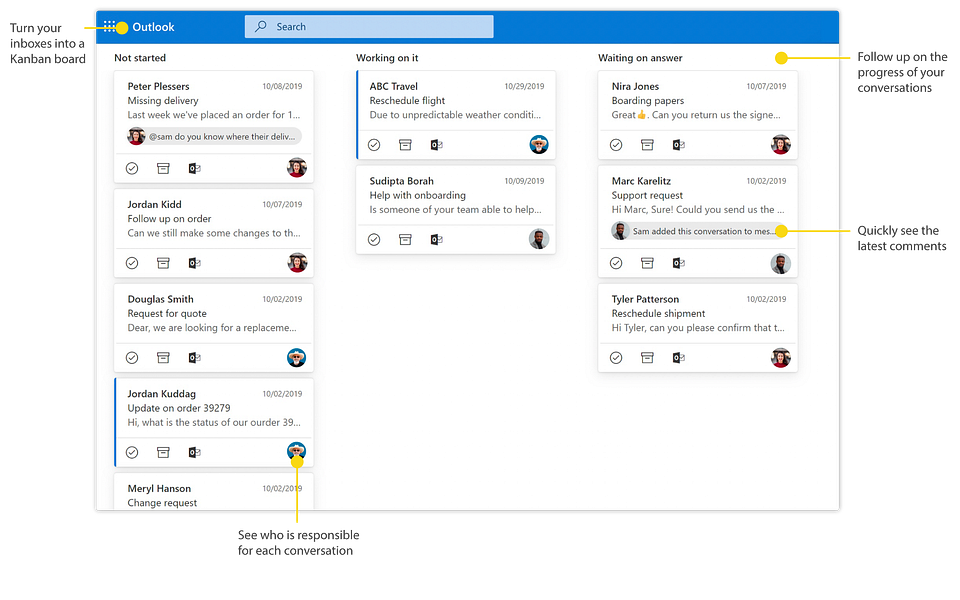Screen dimensions: 960x600
Task: Archive the Douglas Smith conversation
Action: pyautogui.click(x=163, y=358)
